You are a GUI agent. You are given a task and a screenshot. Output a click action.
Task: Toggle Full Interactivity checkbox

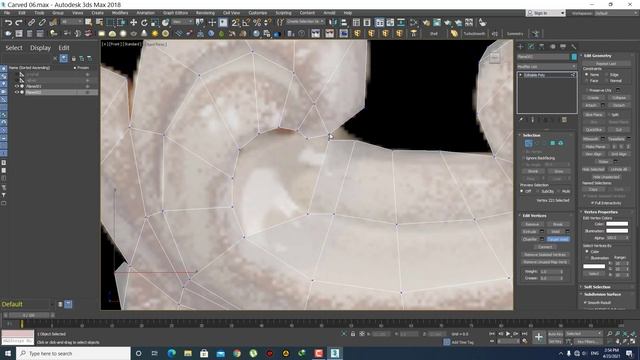click(x=592, y=203)
